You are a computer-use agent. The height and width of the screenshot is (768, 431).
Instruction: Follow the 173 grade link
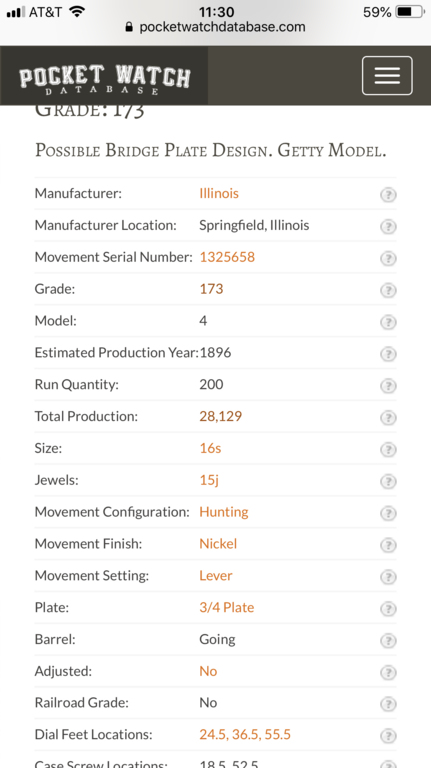point(211,288)
